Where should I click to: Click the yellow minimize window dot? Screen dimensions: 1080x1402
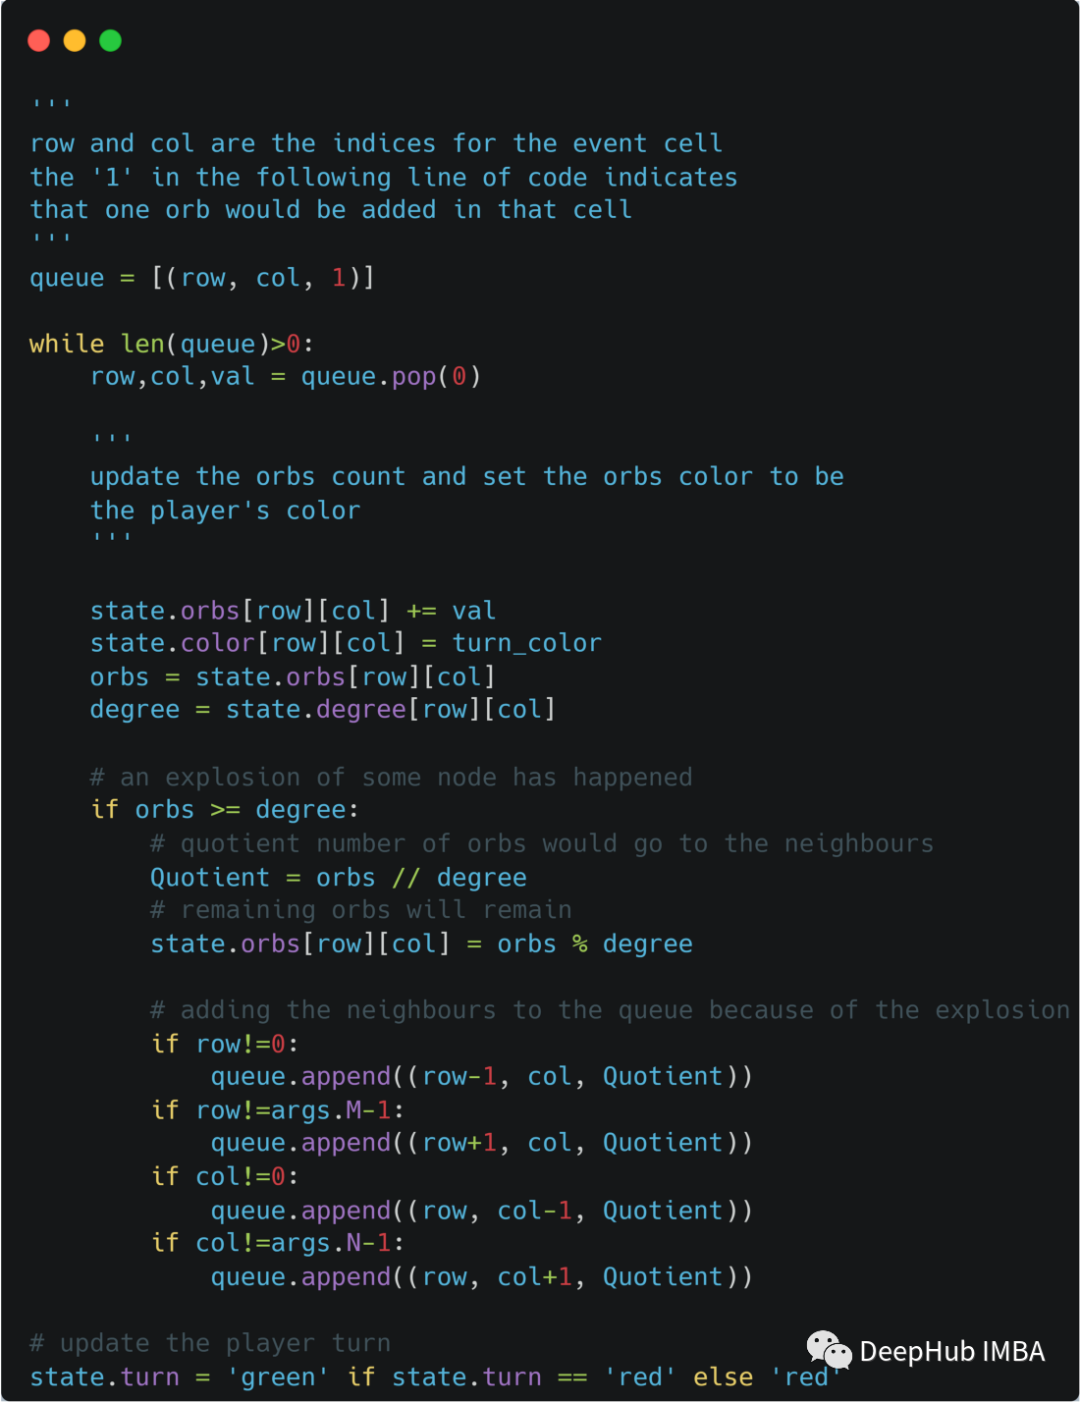pyautogui.click(x=75, y=40)
